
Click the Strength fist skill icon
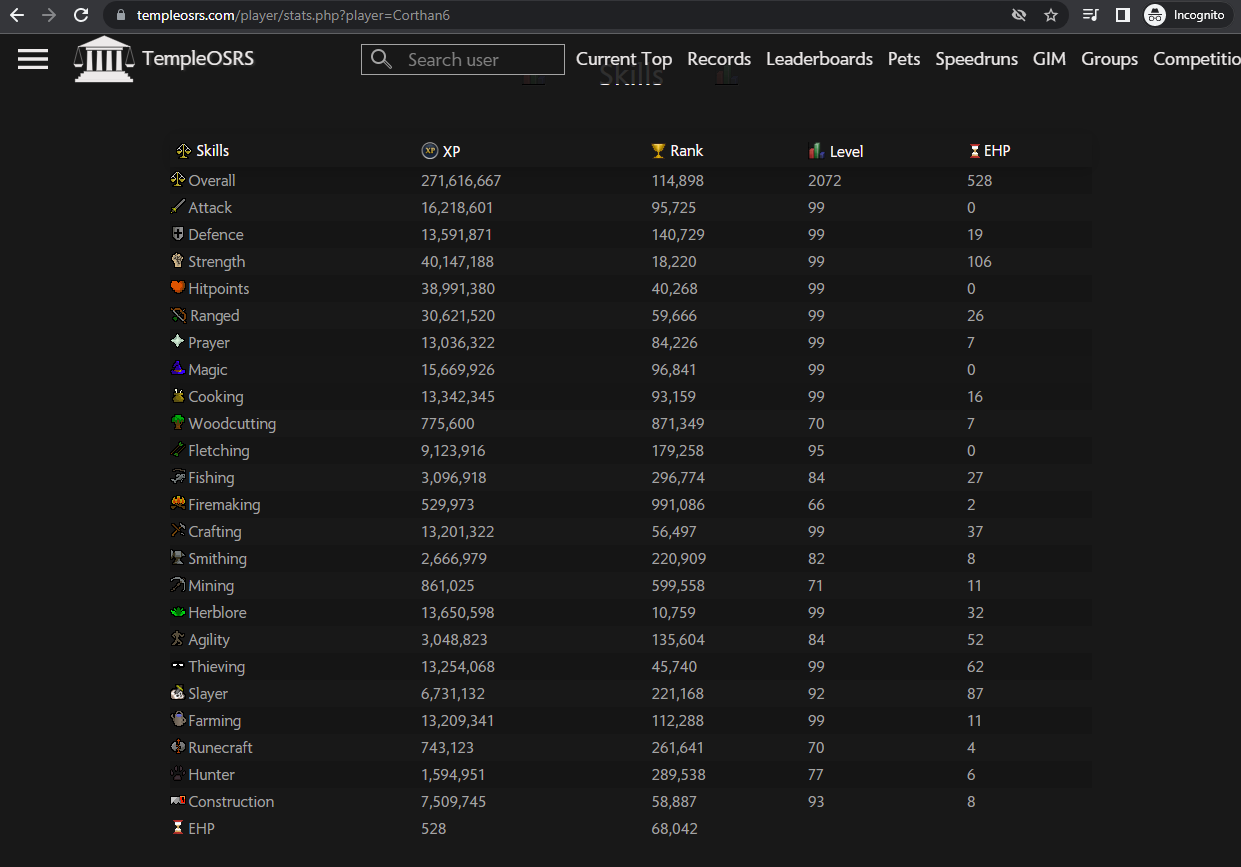pos(178,261)
